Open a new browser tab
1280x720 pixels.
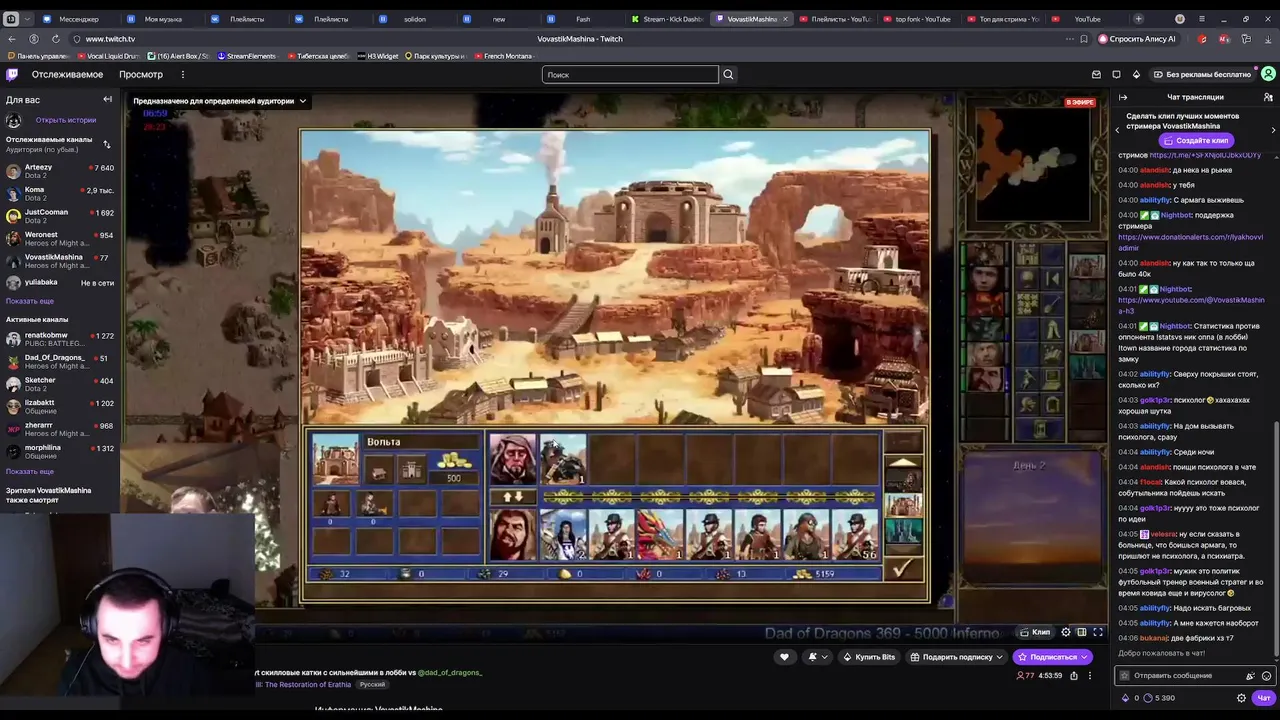click(1138, 19)
